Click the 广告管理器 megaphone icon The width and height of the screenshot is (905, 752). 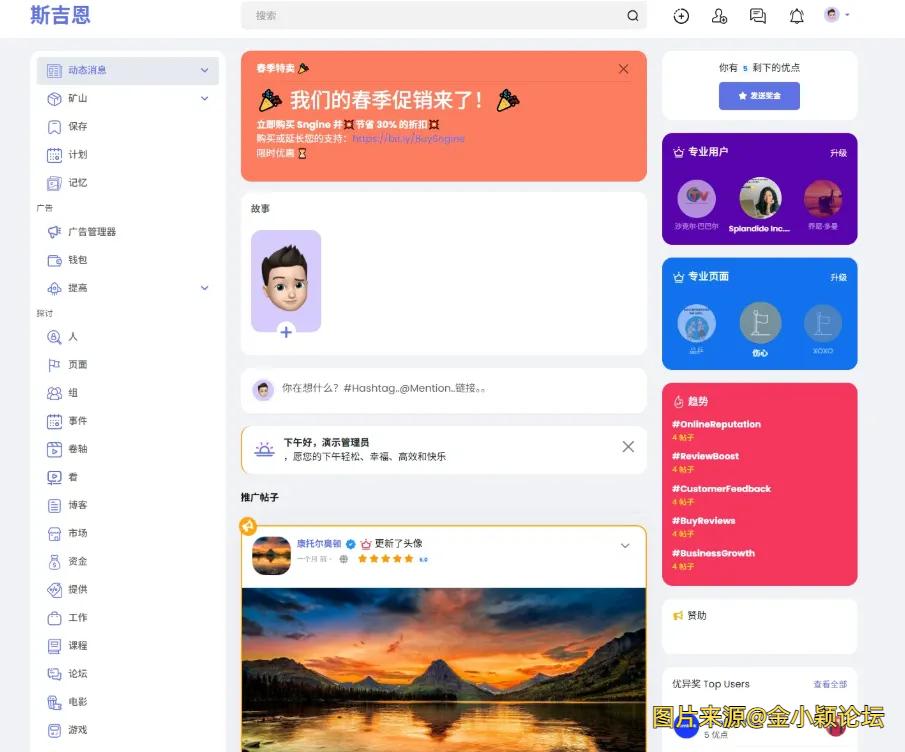pos(54,232)
